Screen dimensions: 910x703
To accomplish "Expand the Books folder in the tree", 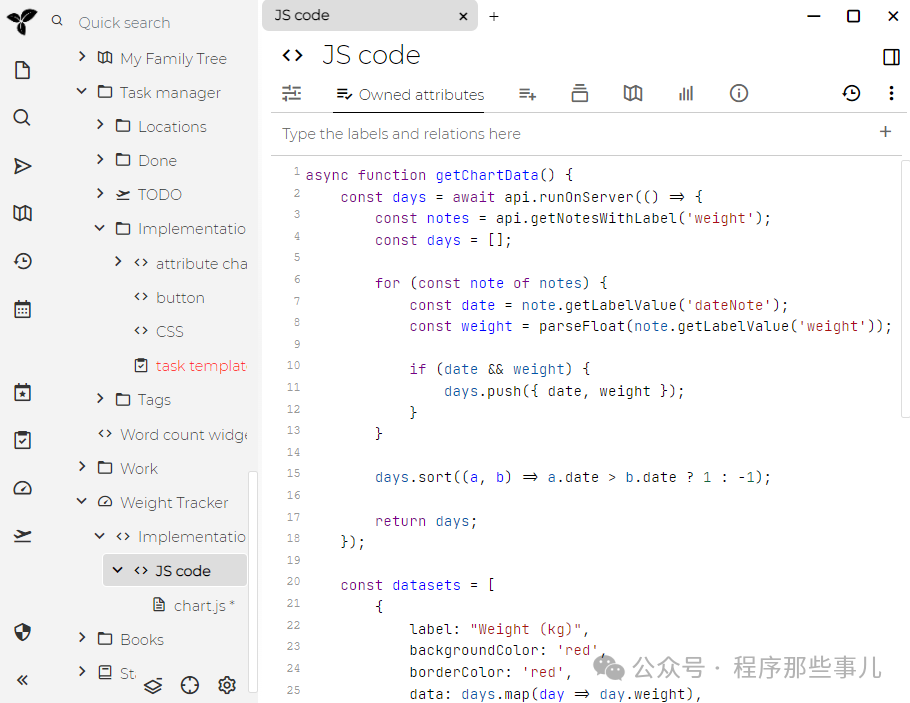I will (82, 638).
